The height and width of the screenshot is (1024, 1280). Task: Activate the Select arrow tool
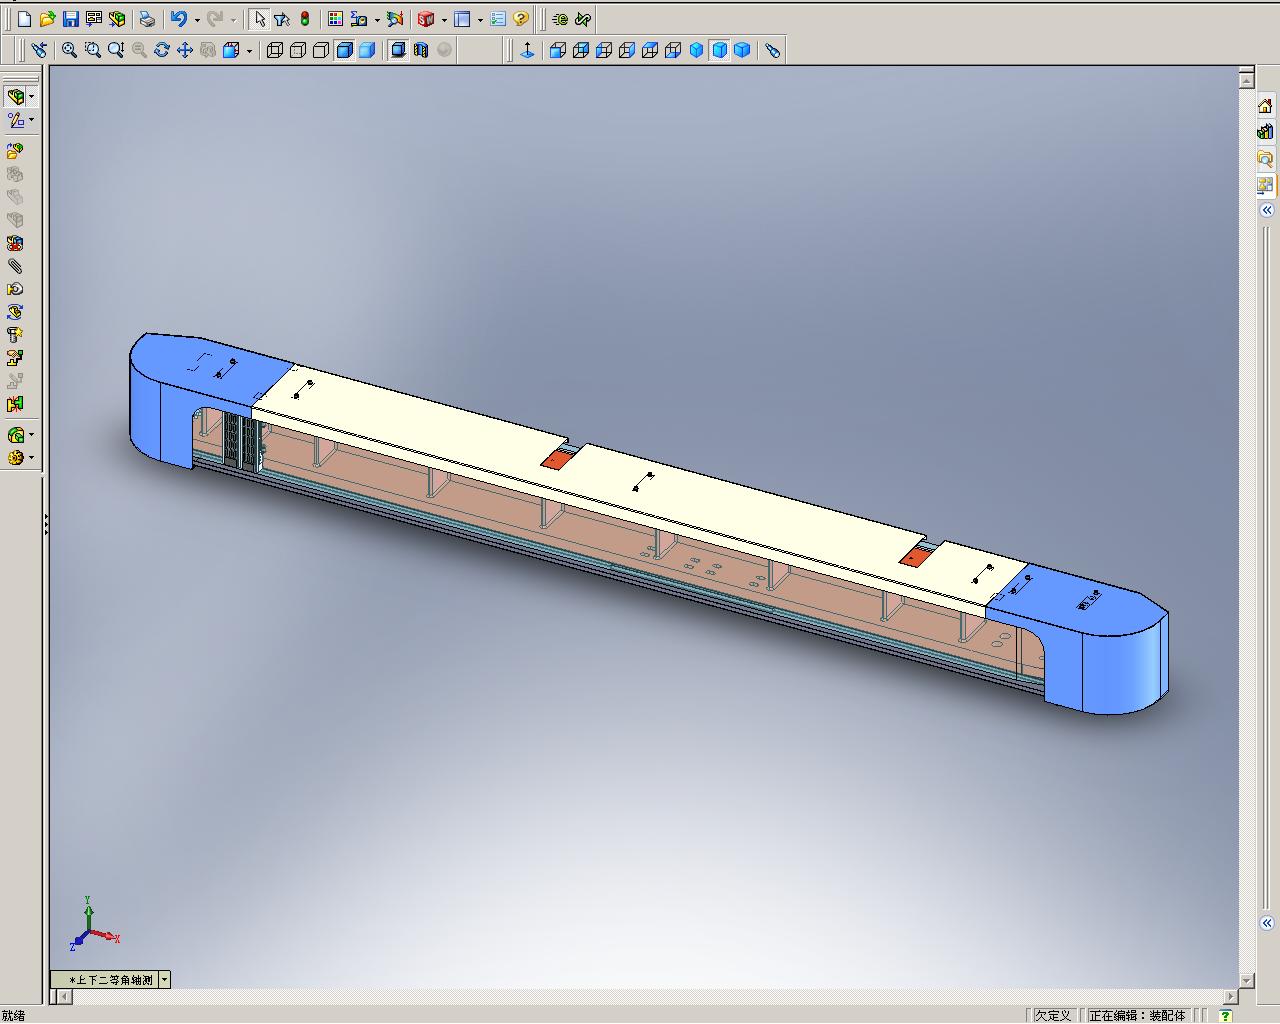coord(260,19)
